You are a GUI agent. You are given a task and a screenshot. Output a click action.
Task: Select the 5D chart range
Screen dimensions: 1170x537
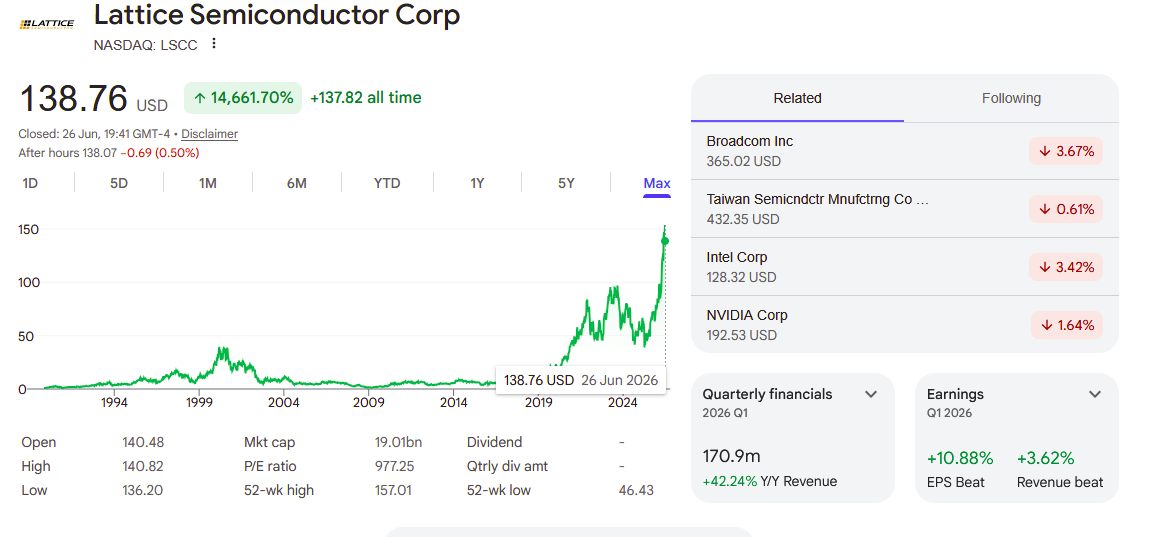click(119, 183)
